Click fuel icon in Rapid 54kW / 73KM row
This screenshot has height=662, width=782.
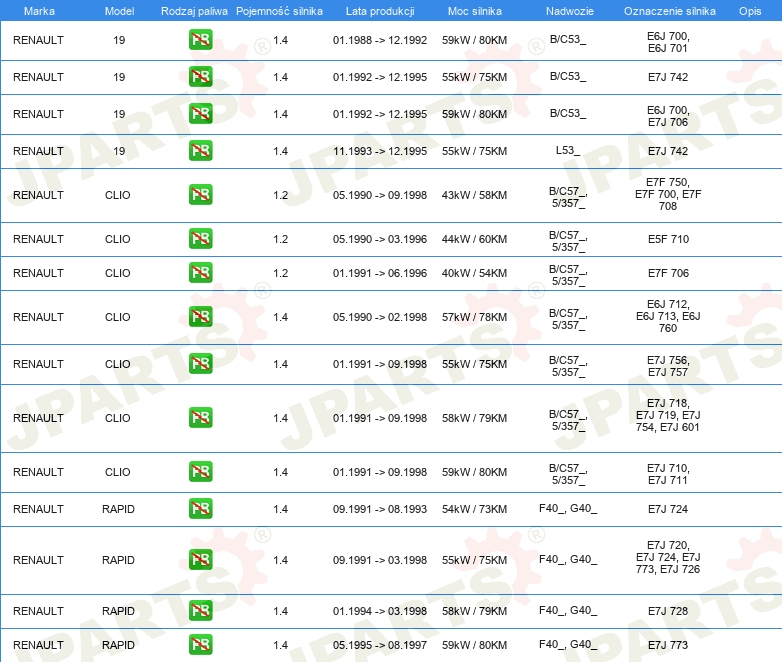[200, 508]
